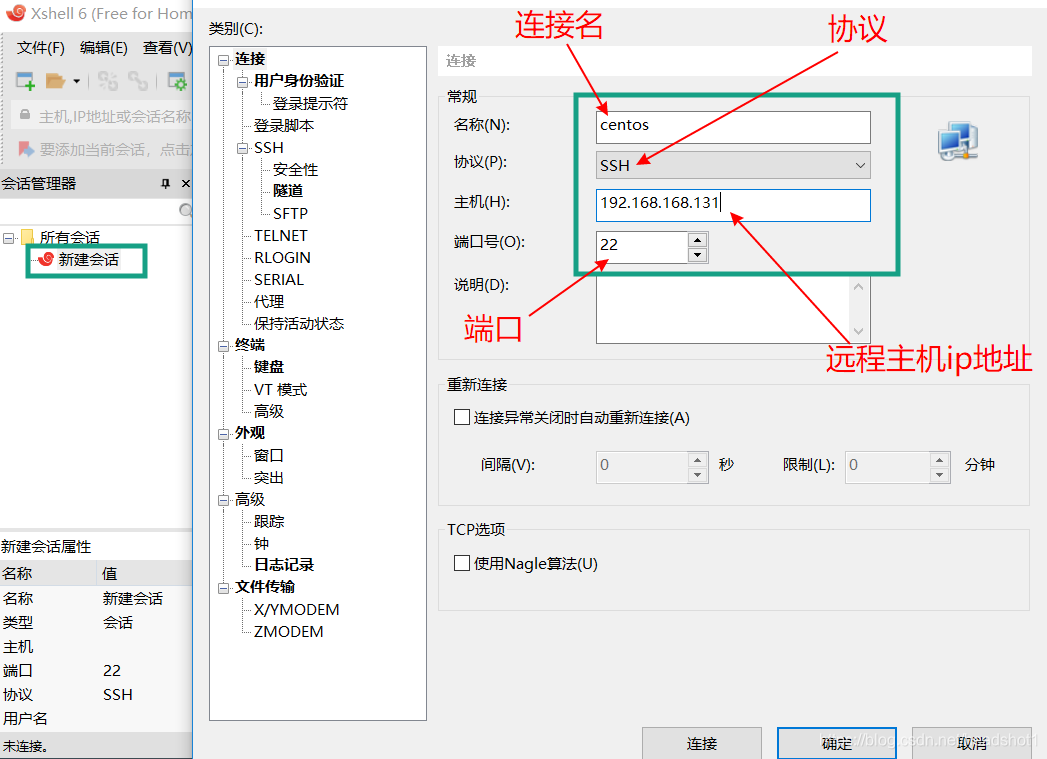1047x759 pixels.
Task: Select 键盘 under 终端
Action: (x=269, y=367)
